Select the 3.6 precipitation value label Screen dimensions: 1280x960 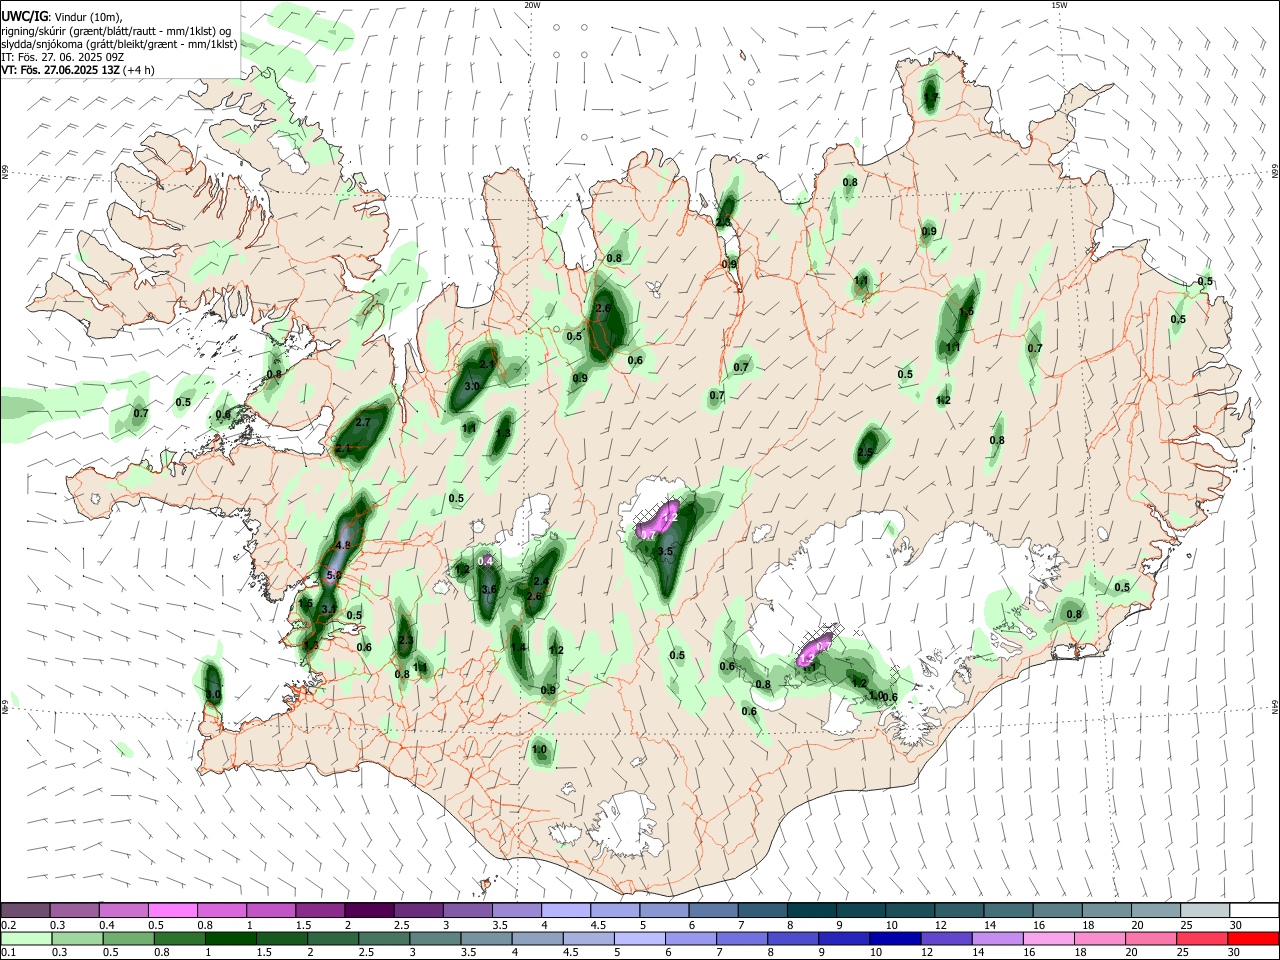coord(489,590)
